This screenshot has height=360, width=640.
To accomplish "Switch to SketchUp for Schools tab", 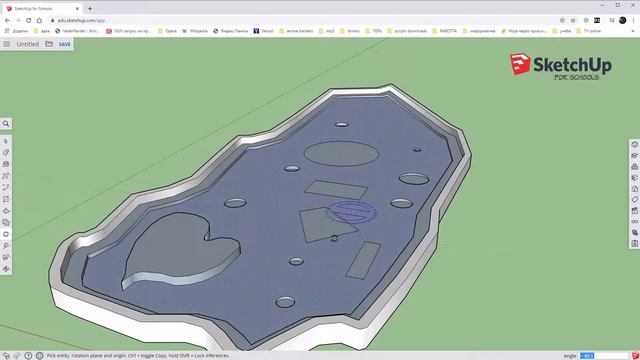I will click(x=42, y=8).
